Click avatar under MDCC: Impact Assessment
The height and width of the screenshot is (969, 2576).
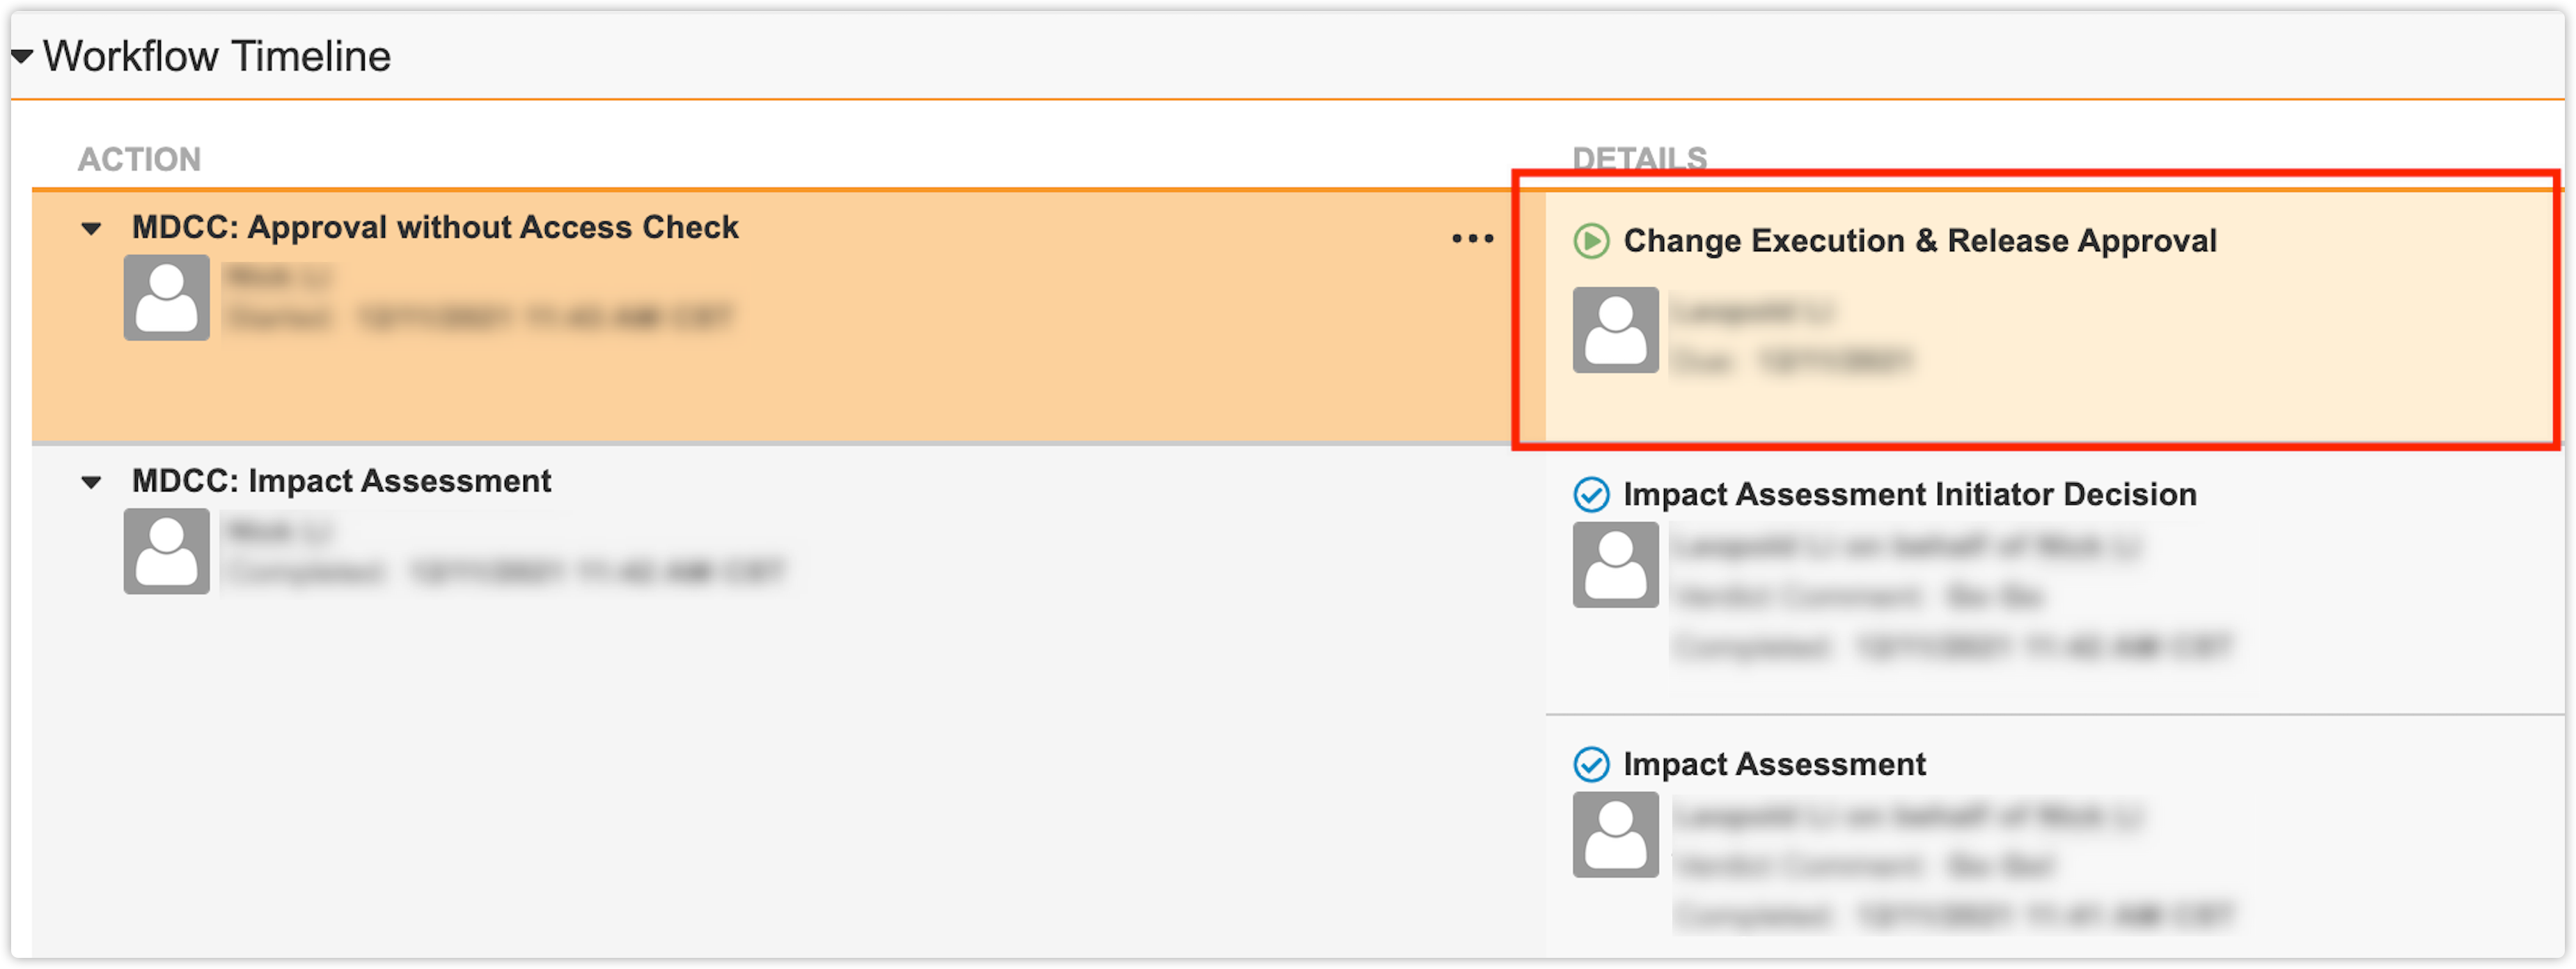coord(167,551)
